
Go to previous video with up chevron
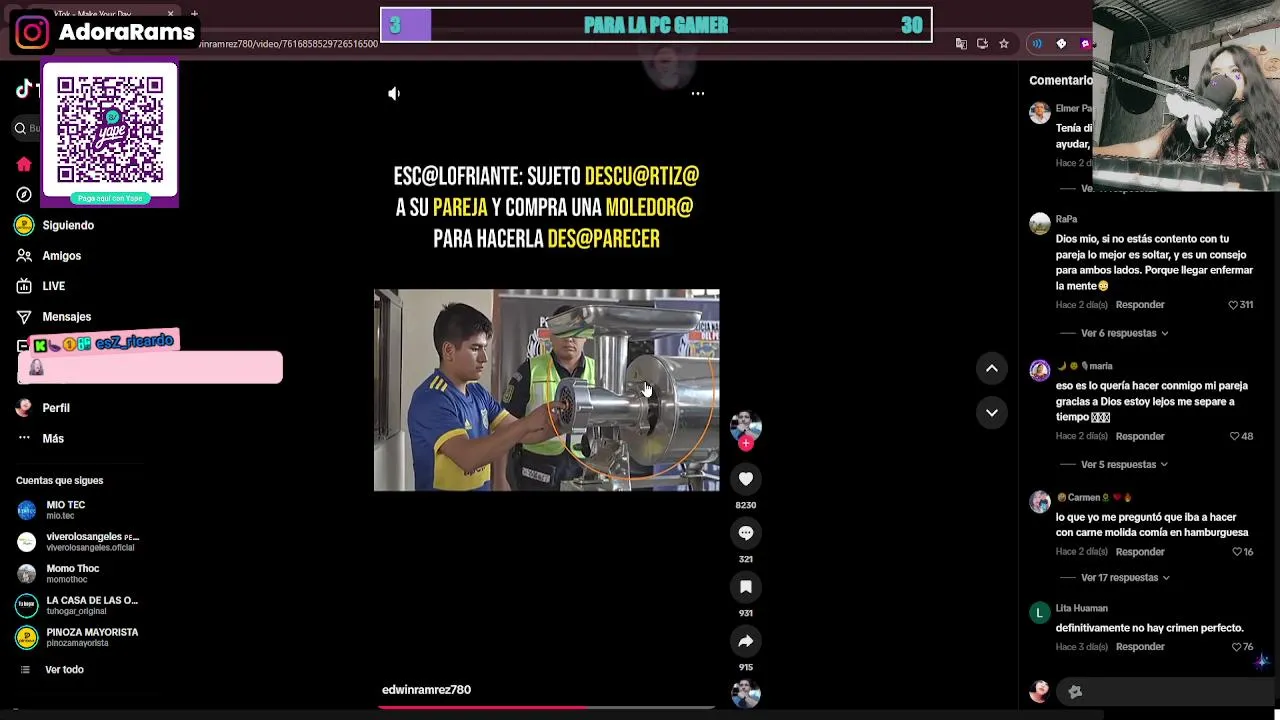tap(992, 369)
